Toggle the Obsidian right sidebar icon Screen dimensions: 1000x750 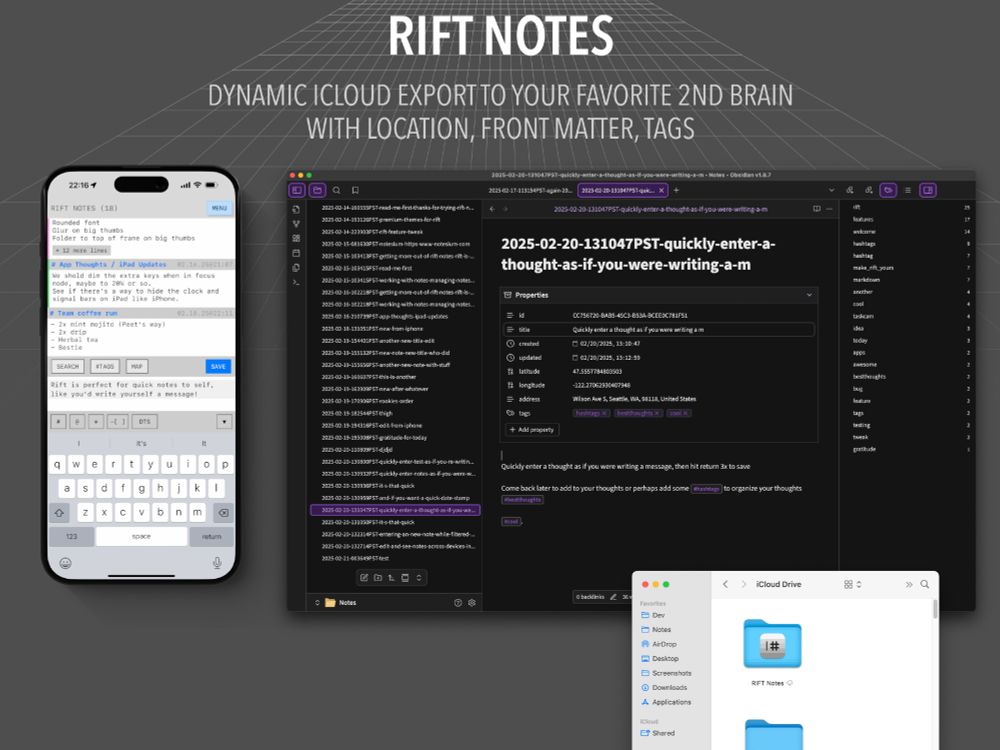point(928,190)
